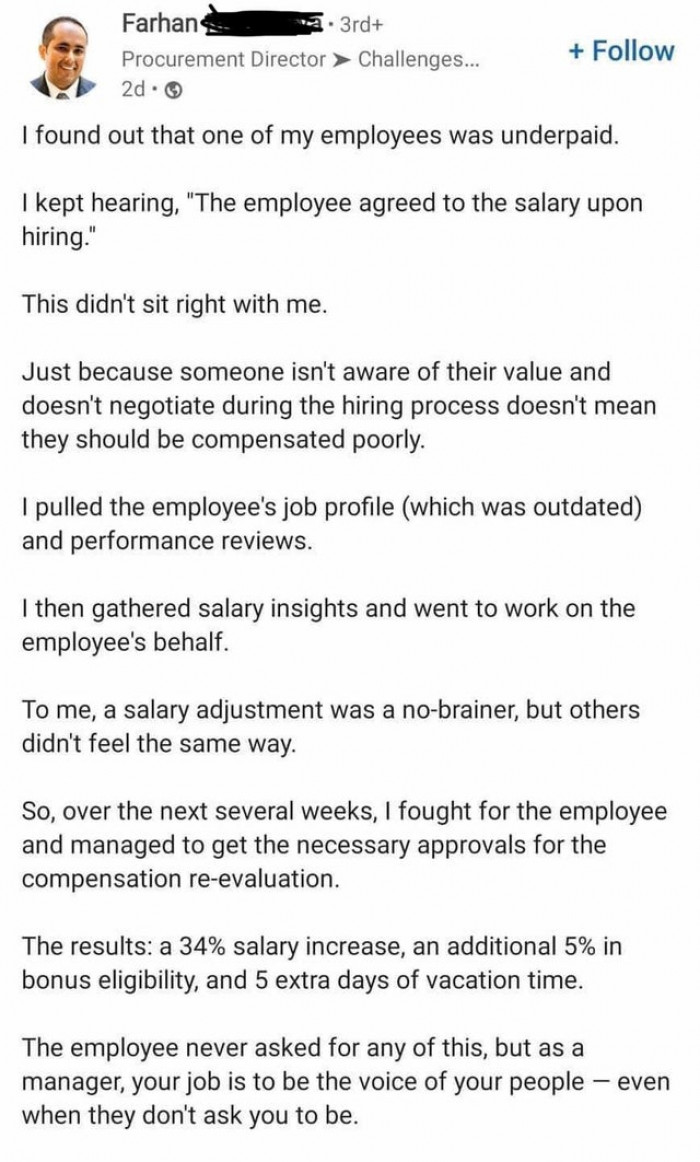Screen dimensions: 700x1162
Task: Click the + Follow button
Action: coord(620,48)
